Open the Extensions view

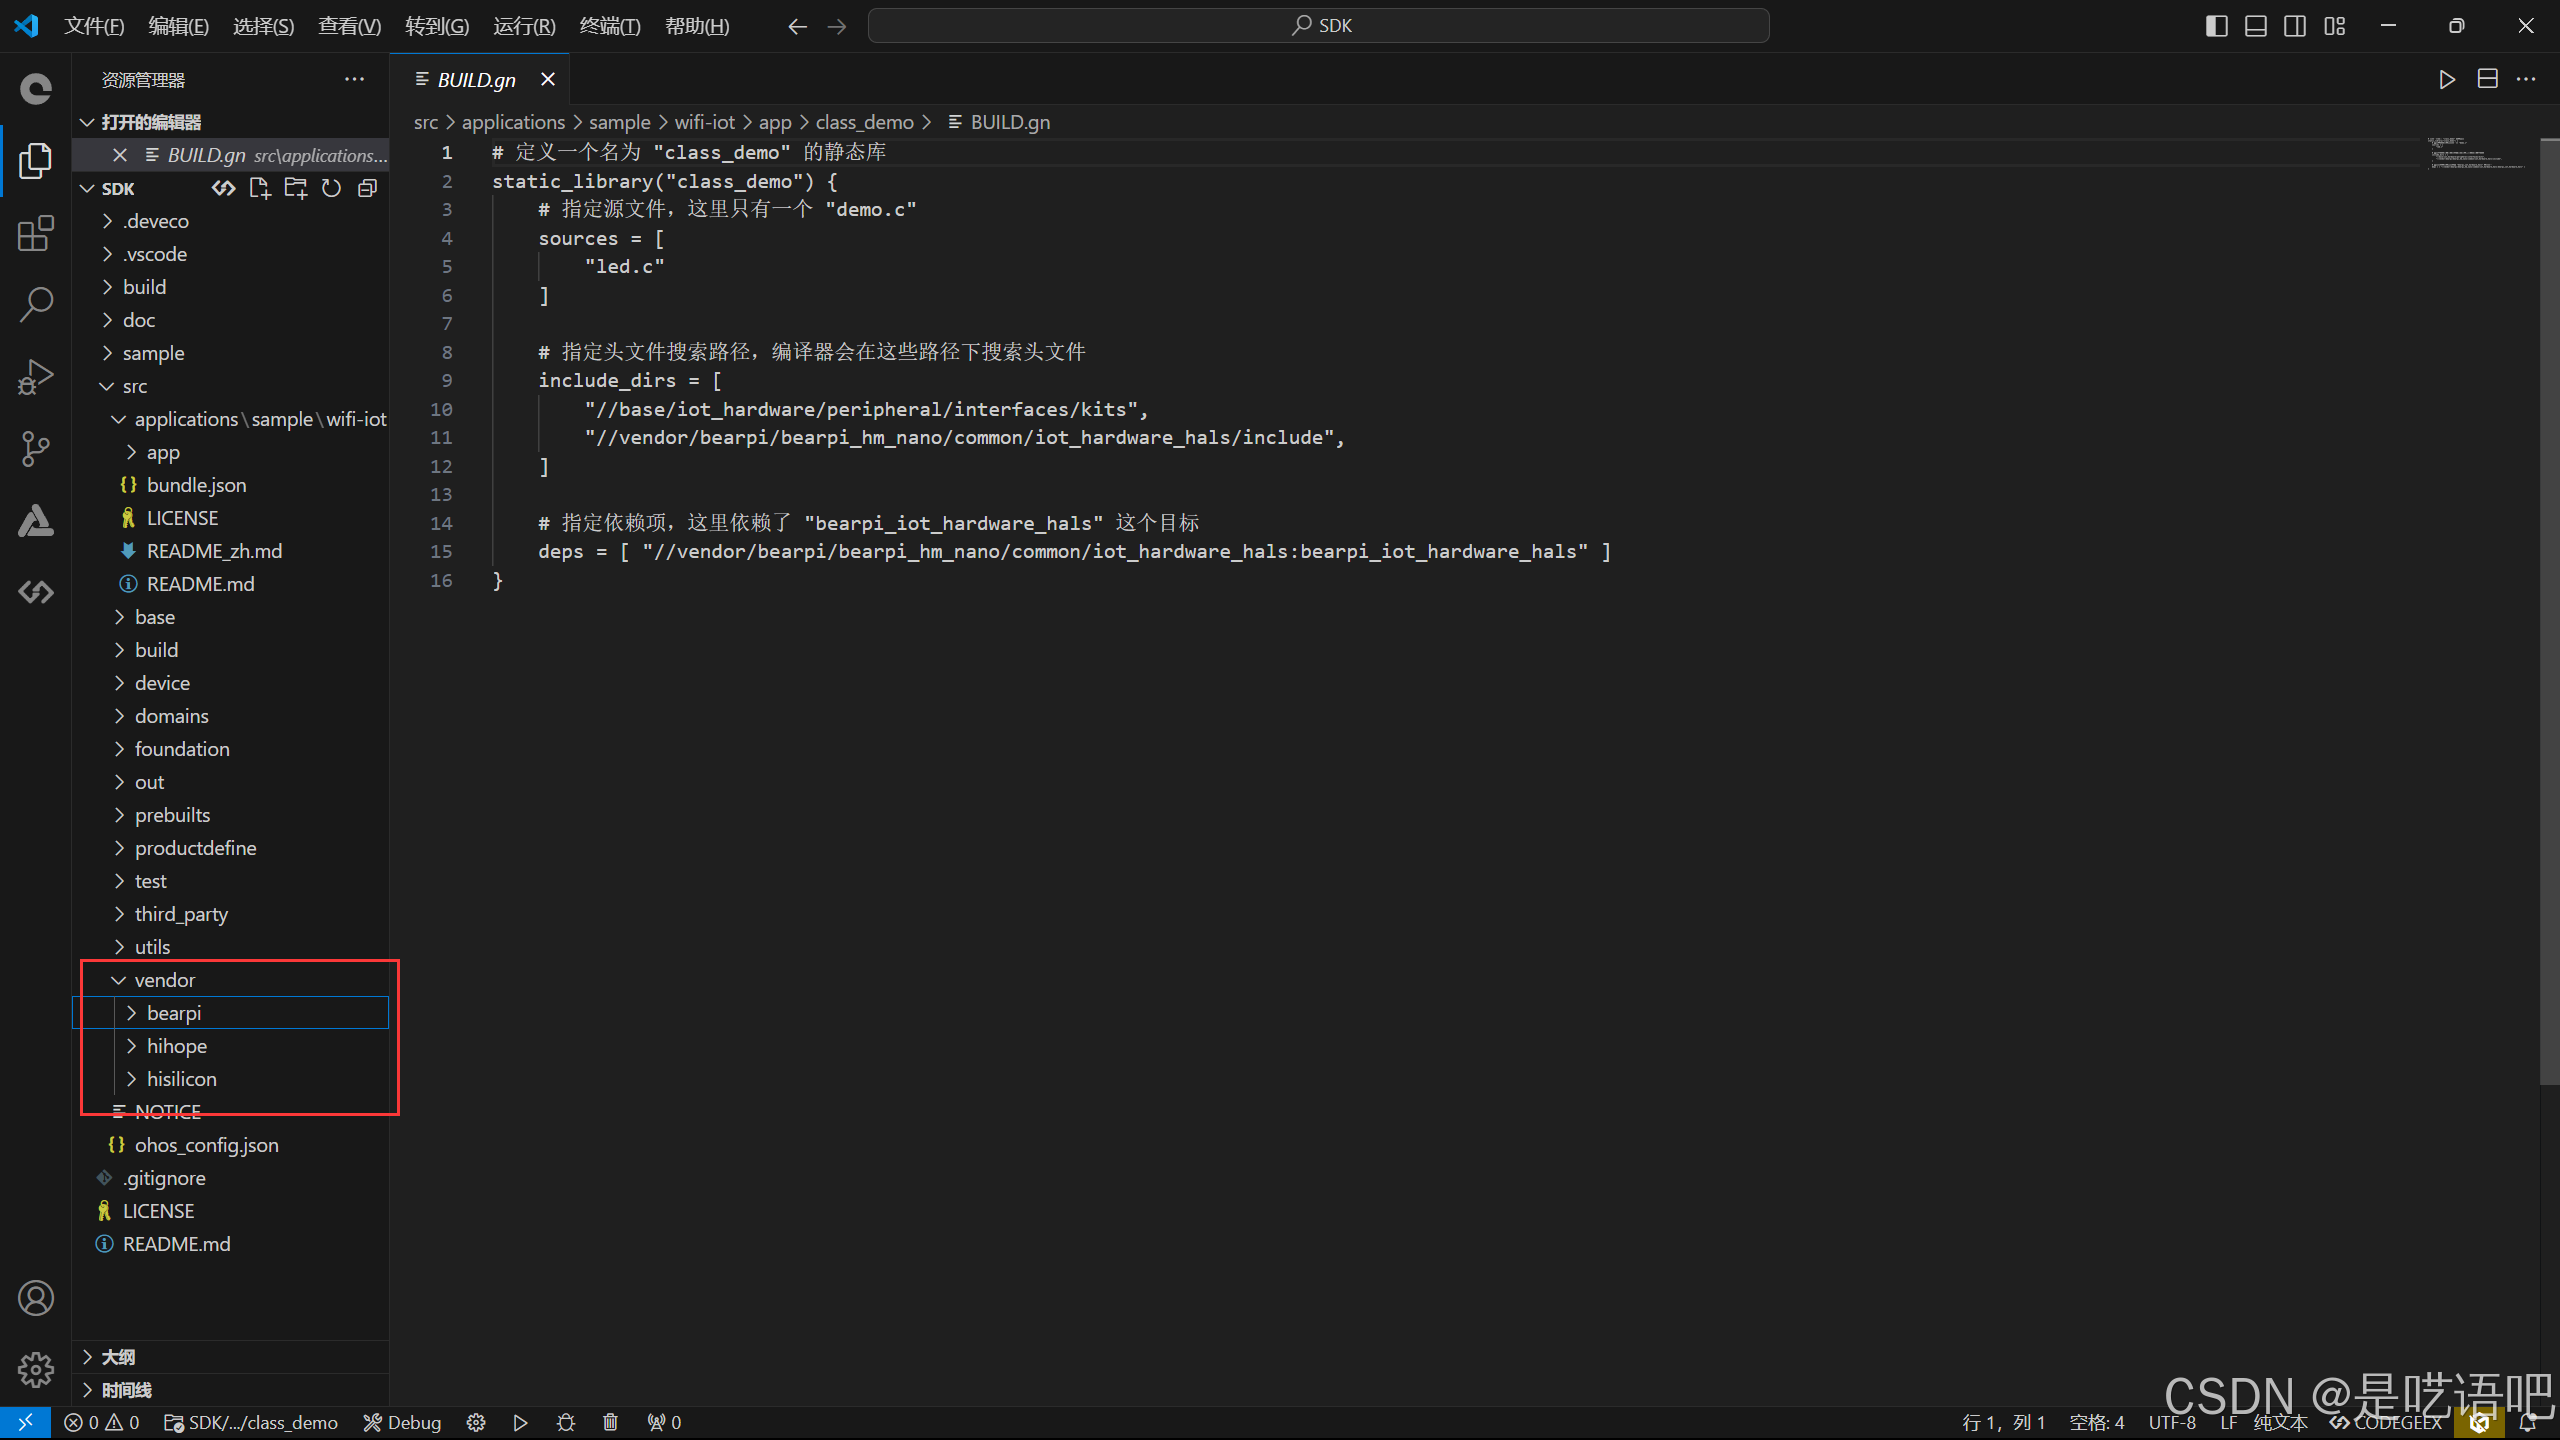coord(36,233)
